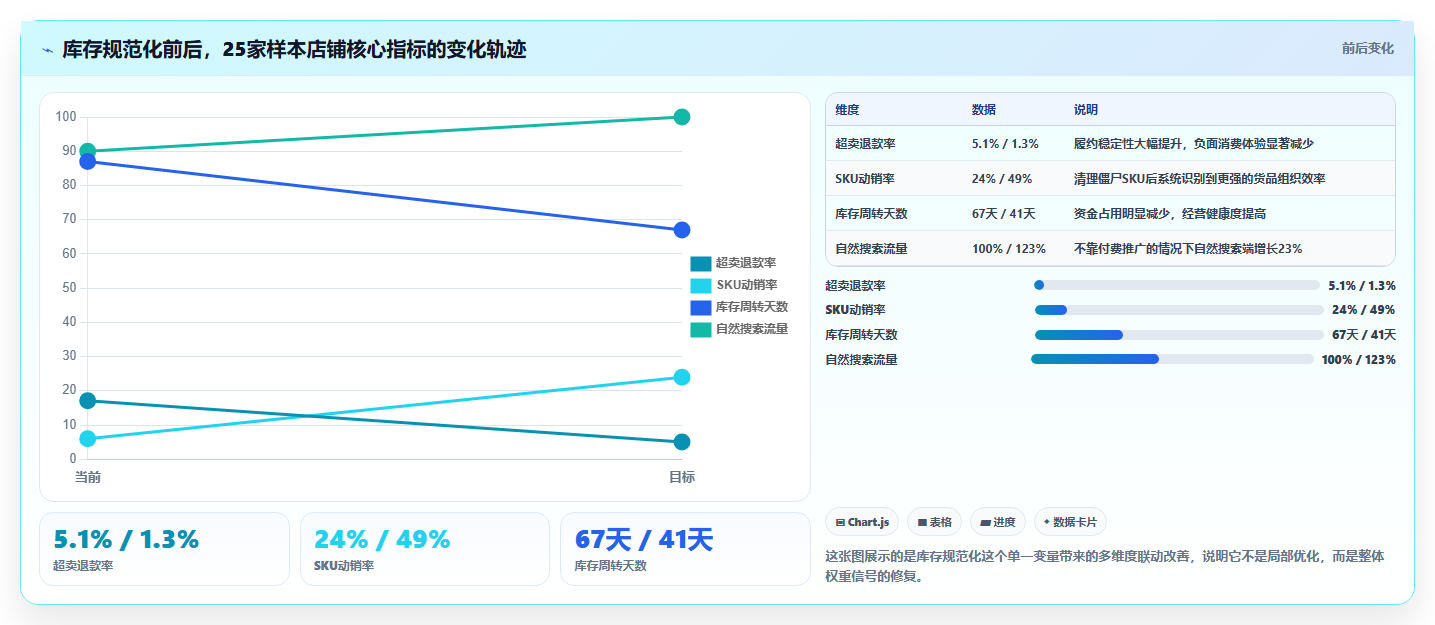
Task: Click green 自然搜索流量 point at 当前
Action: [x=88, y=151]
